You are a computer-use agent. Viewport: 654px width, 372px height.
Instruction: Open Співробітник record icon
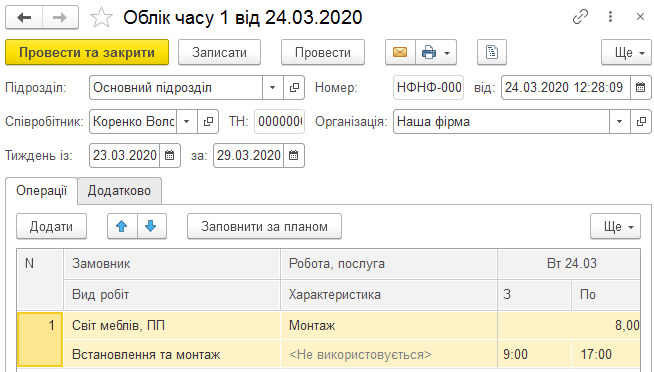[208, 121]
